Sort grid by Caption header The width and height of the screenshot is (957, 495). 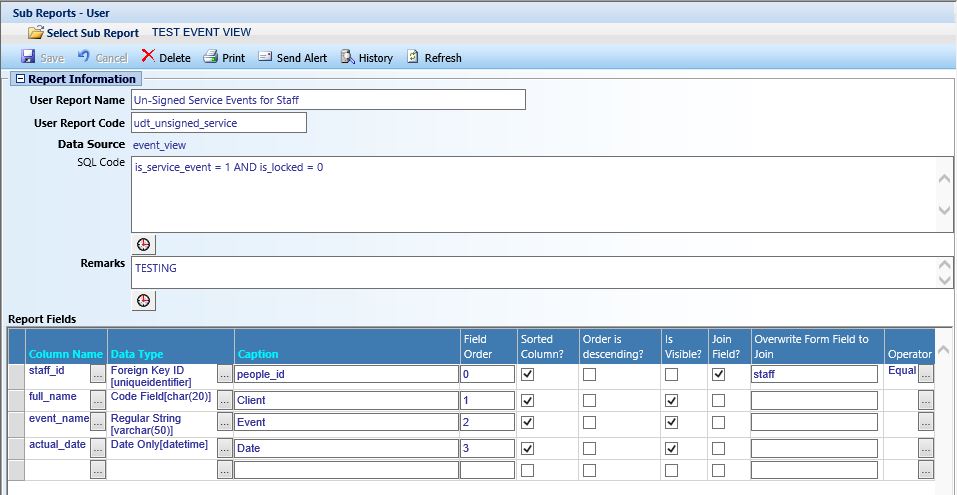point(258,354)
